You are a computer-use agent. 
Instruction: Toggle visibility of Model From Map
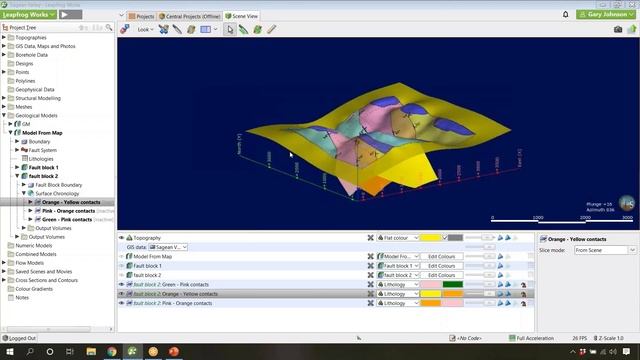click(121, 256)
